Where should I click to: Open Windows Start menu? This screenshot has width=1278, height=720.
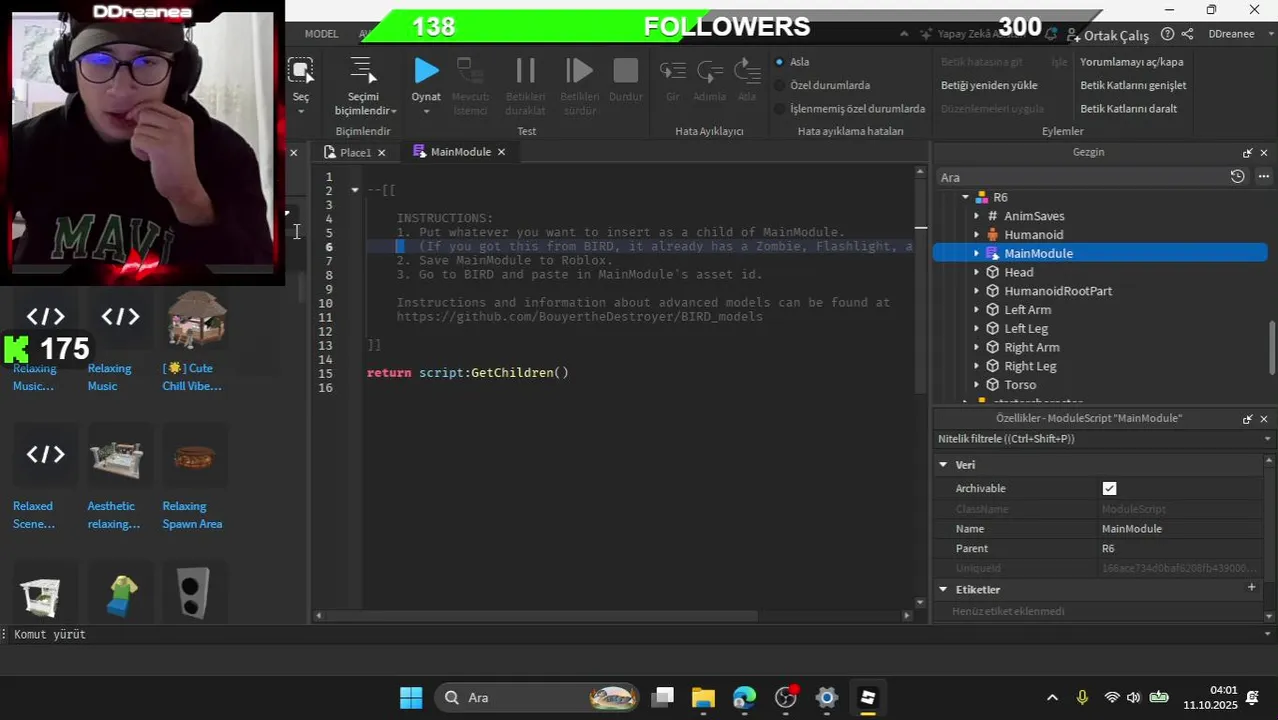tap(410, 698)
